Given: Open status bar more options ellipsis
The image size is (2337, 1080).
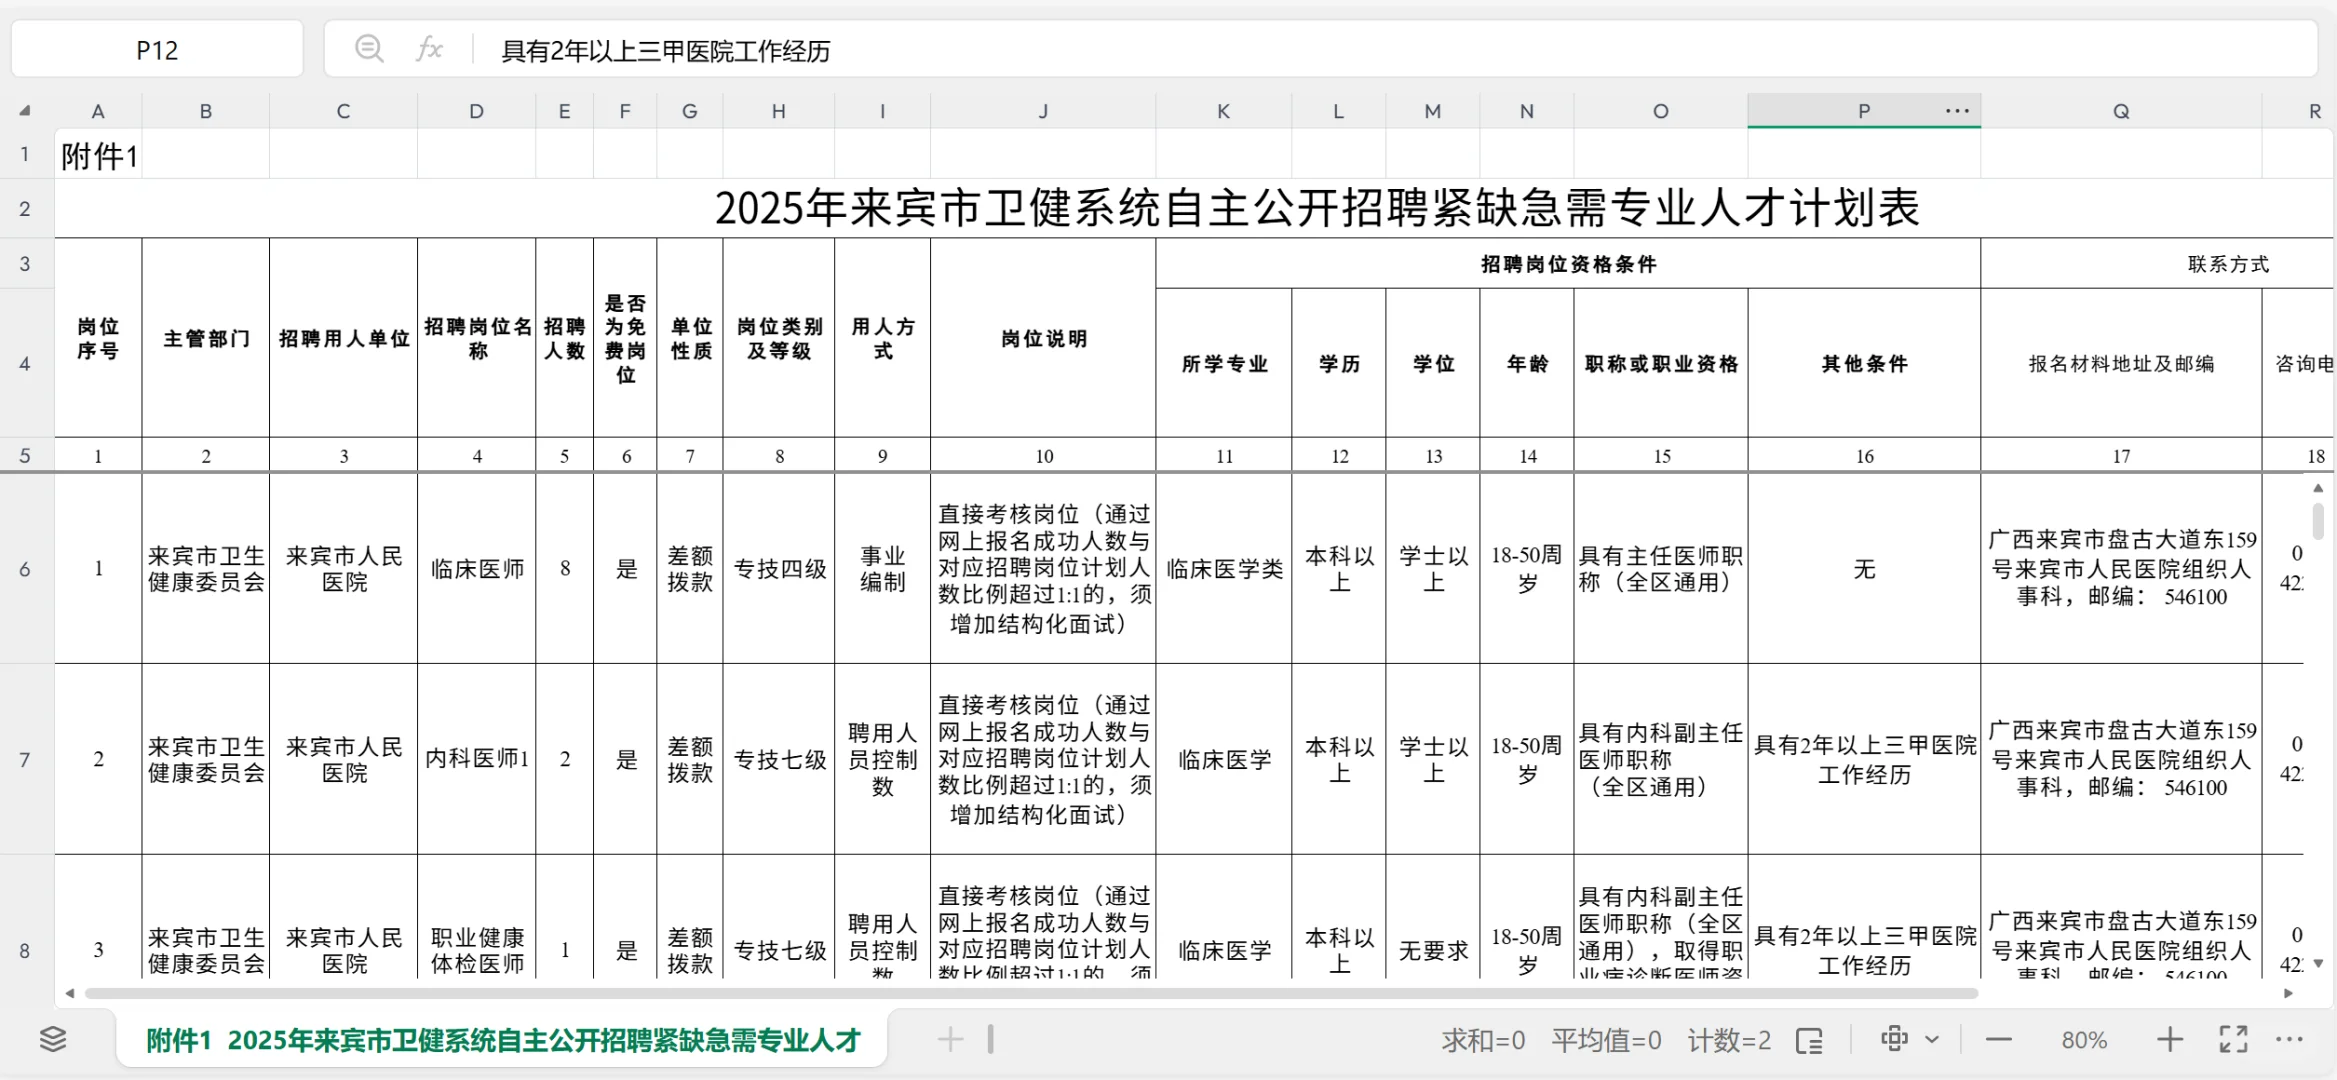Looking at the screenshot, I should [x=2289, y=1040].
